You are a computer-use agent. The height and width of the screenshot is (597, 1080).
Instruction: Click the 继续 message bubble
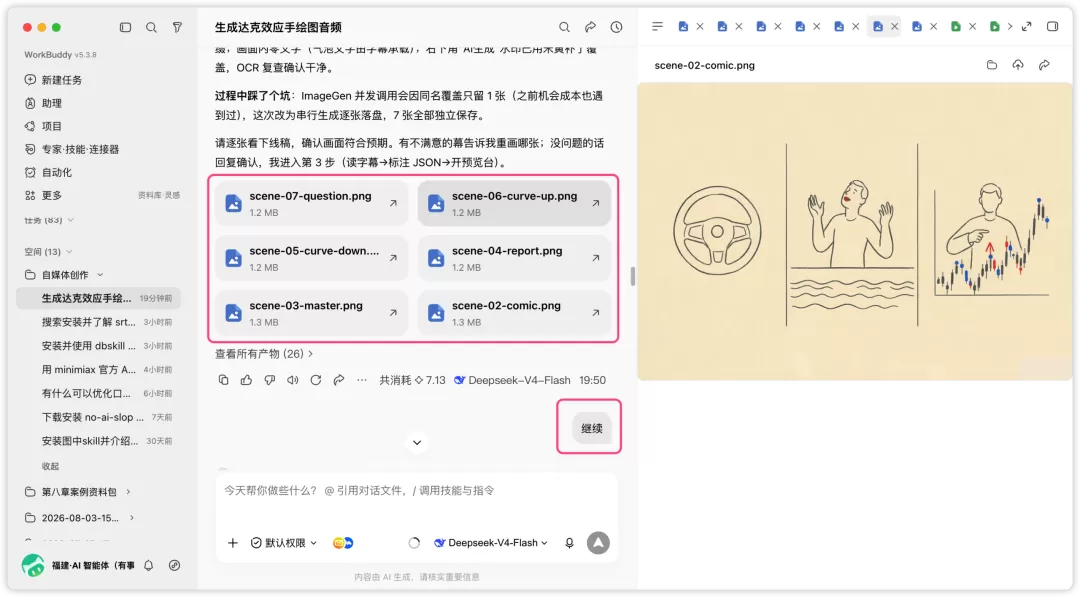[592, 428]
